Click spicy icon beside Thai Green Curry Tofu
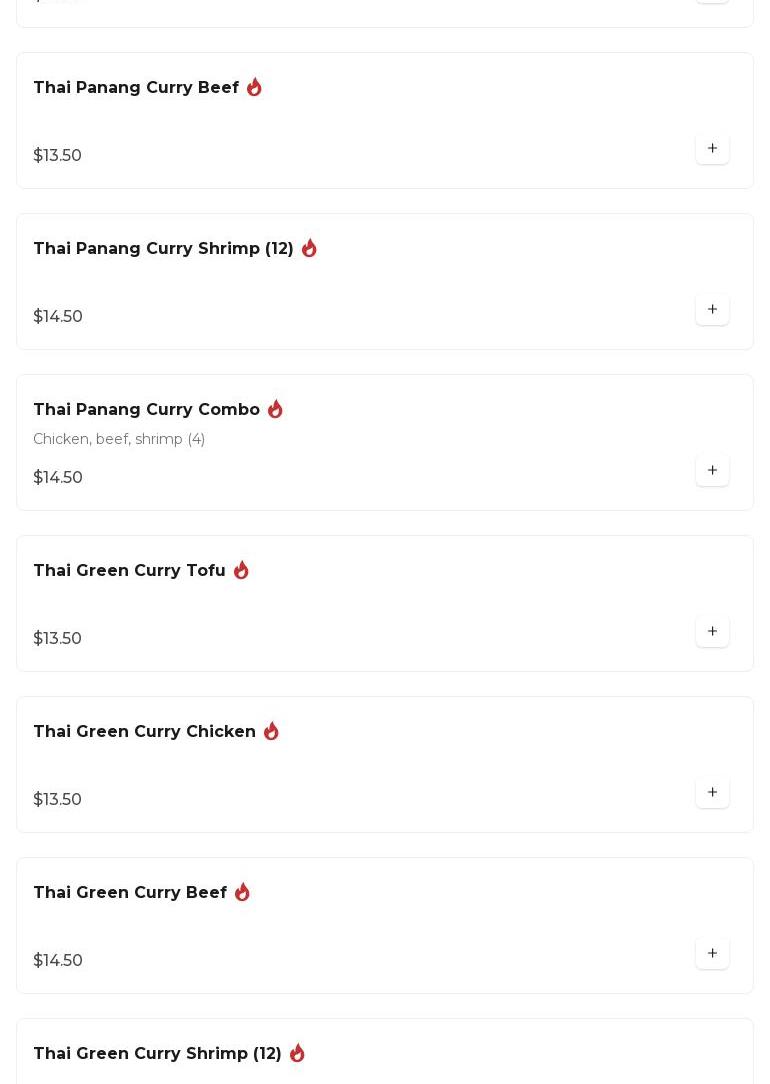Image resolution: width=770 pixels, height=1084 pixels. [x=241, y=570]
